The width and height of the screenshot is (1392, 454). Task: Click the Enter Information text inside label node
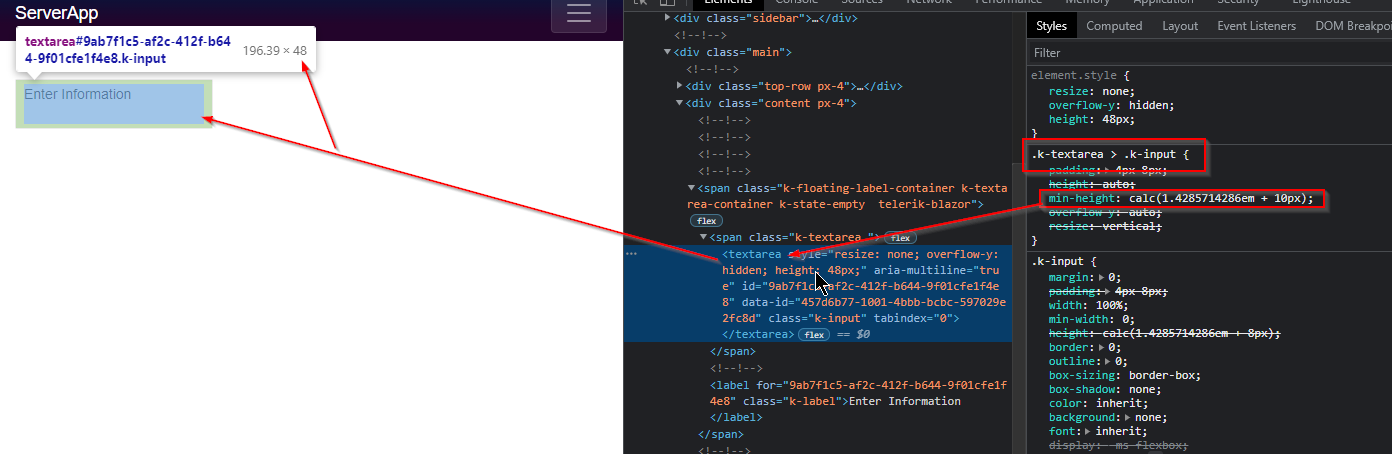pyautogui.click(x=905, y=401)
